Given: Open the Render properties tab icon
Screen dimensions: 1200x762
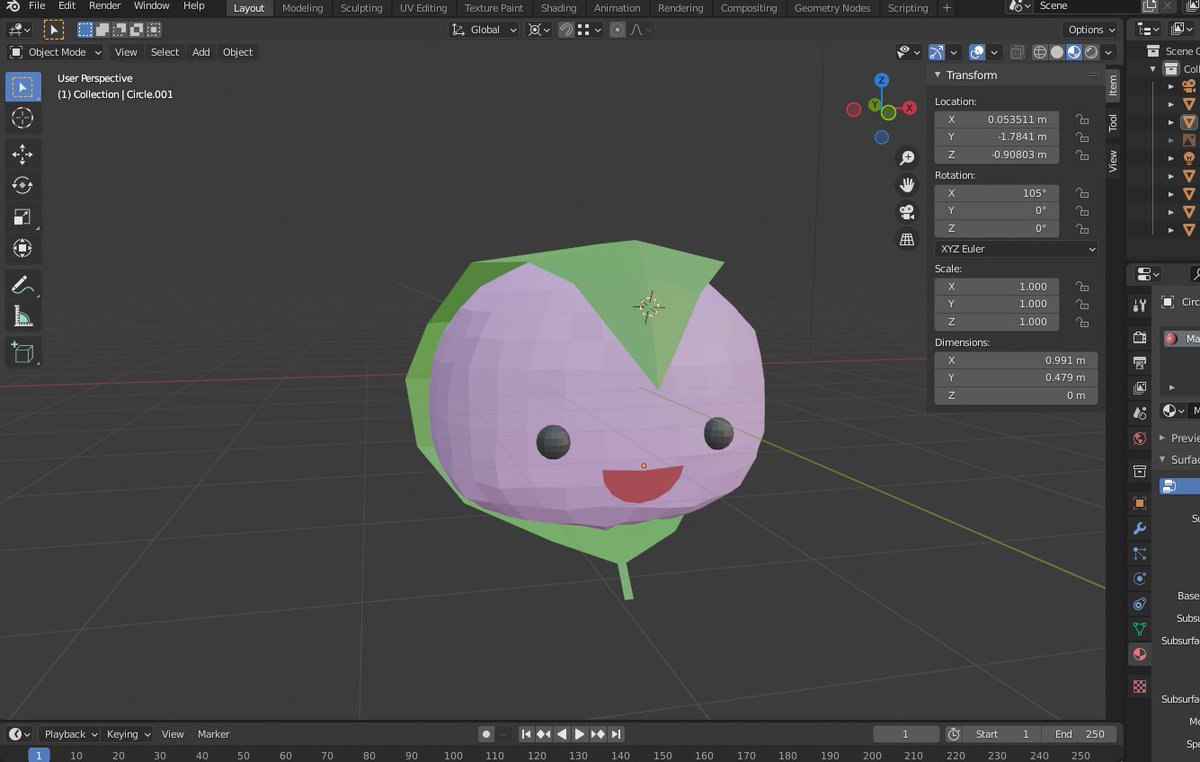Looking at the screenshot, I should pos(1139,337).
